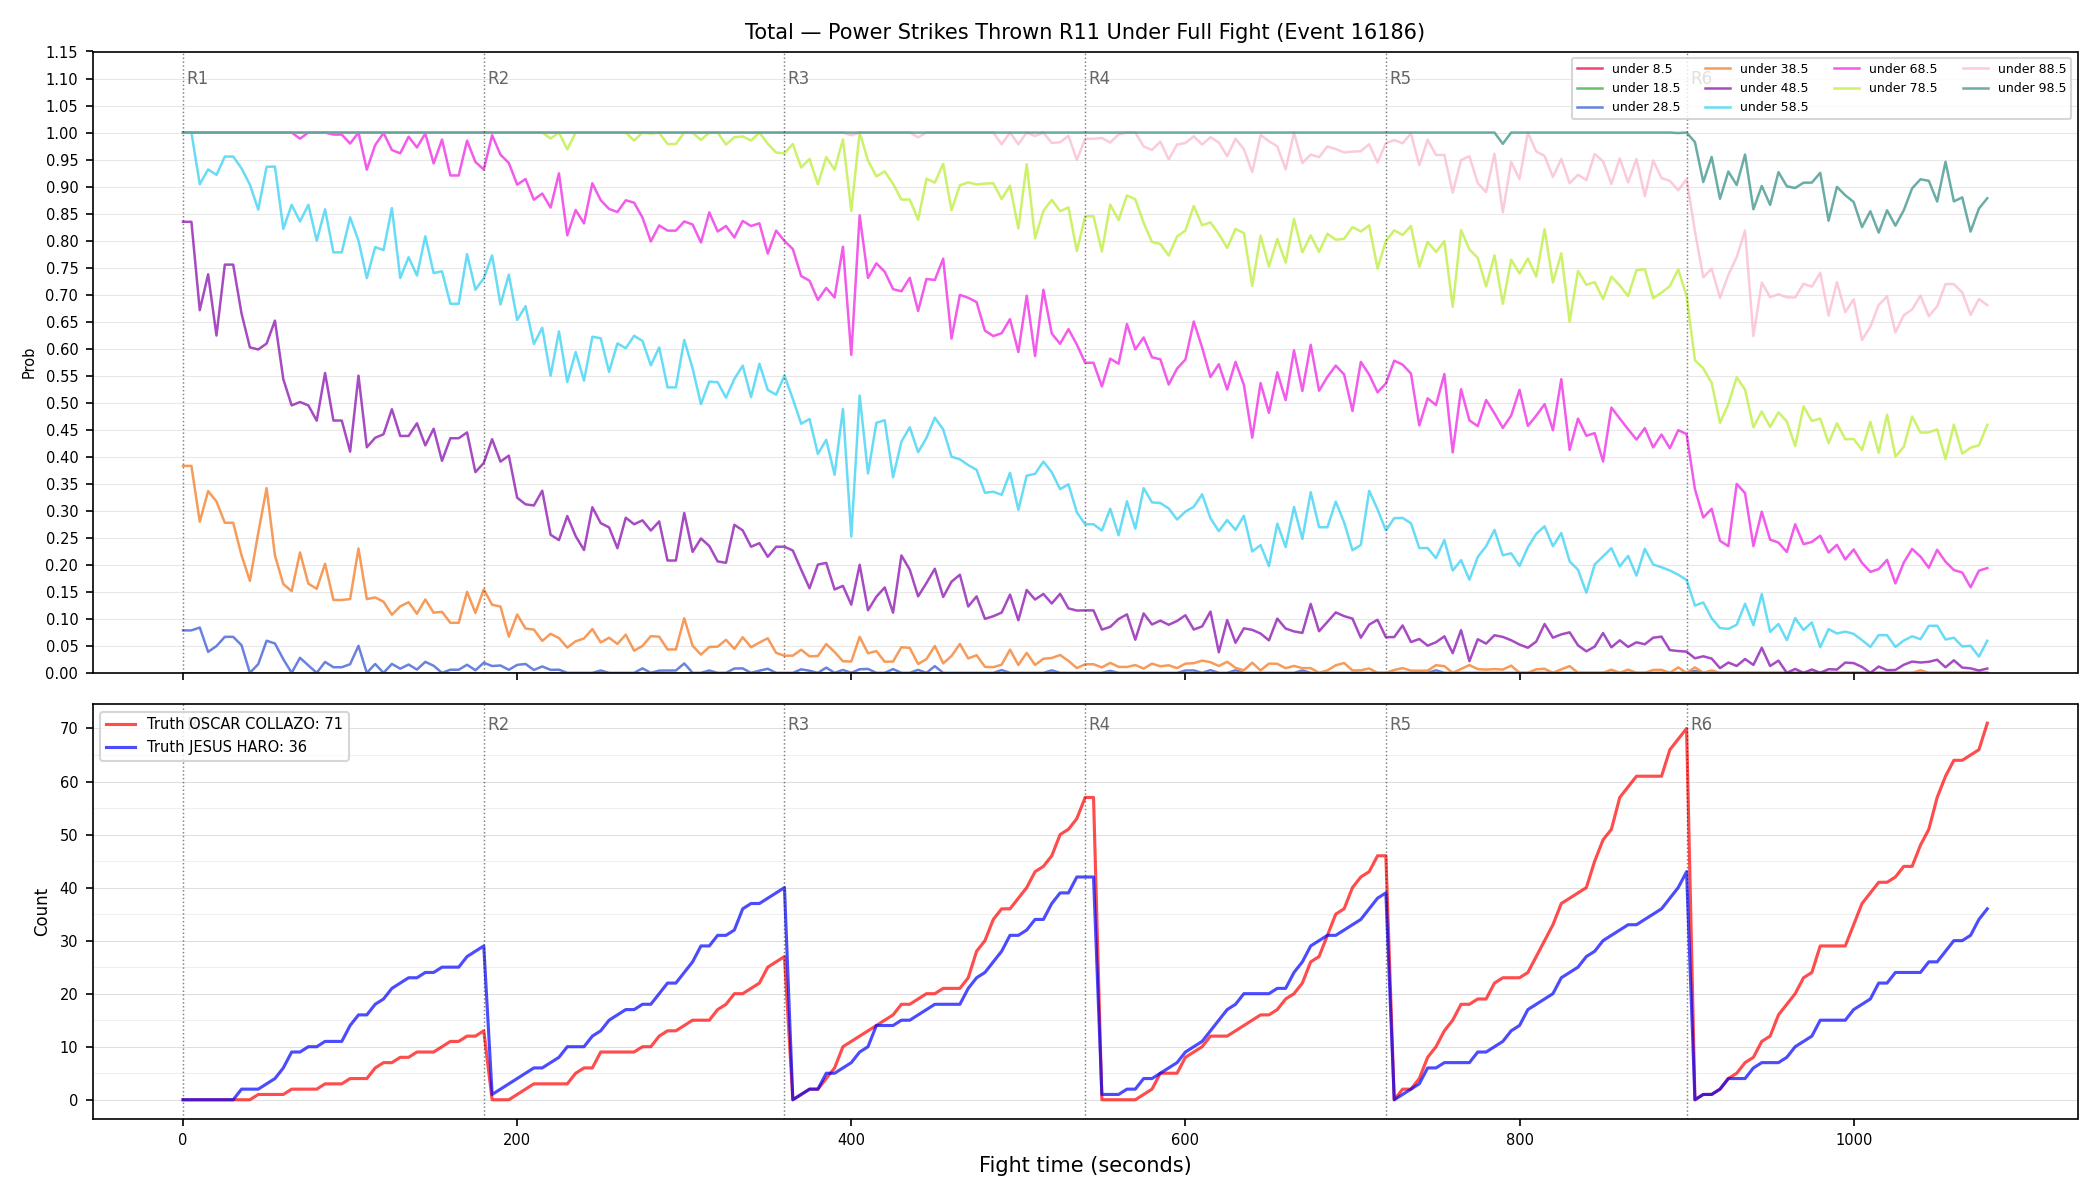Click the 'Prob' y-axis label

coord(29,363)
